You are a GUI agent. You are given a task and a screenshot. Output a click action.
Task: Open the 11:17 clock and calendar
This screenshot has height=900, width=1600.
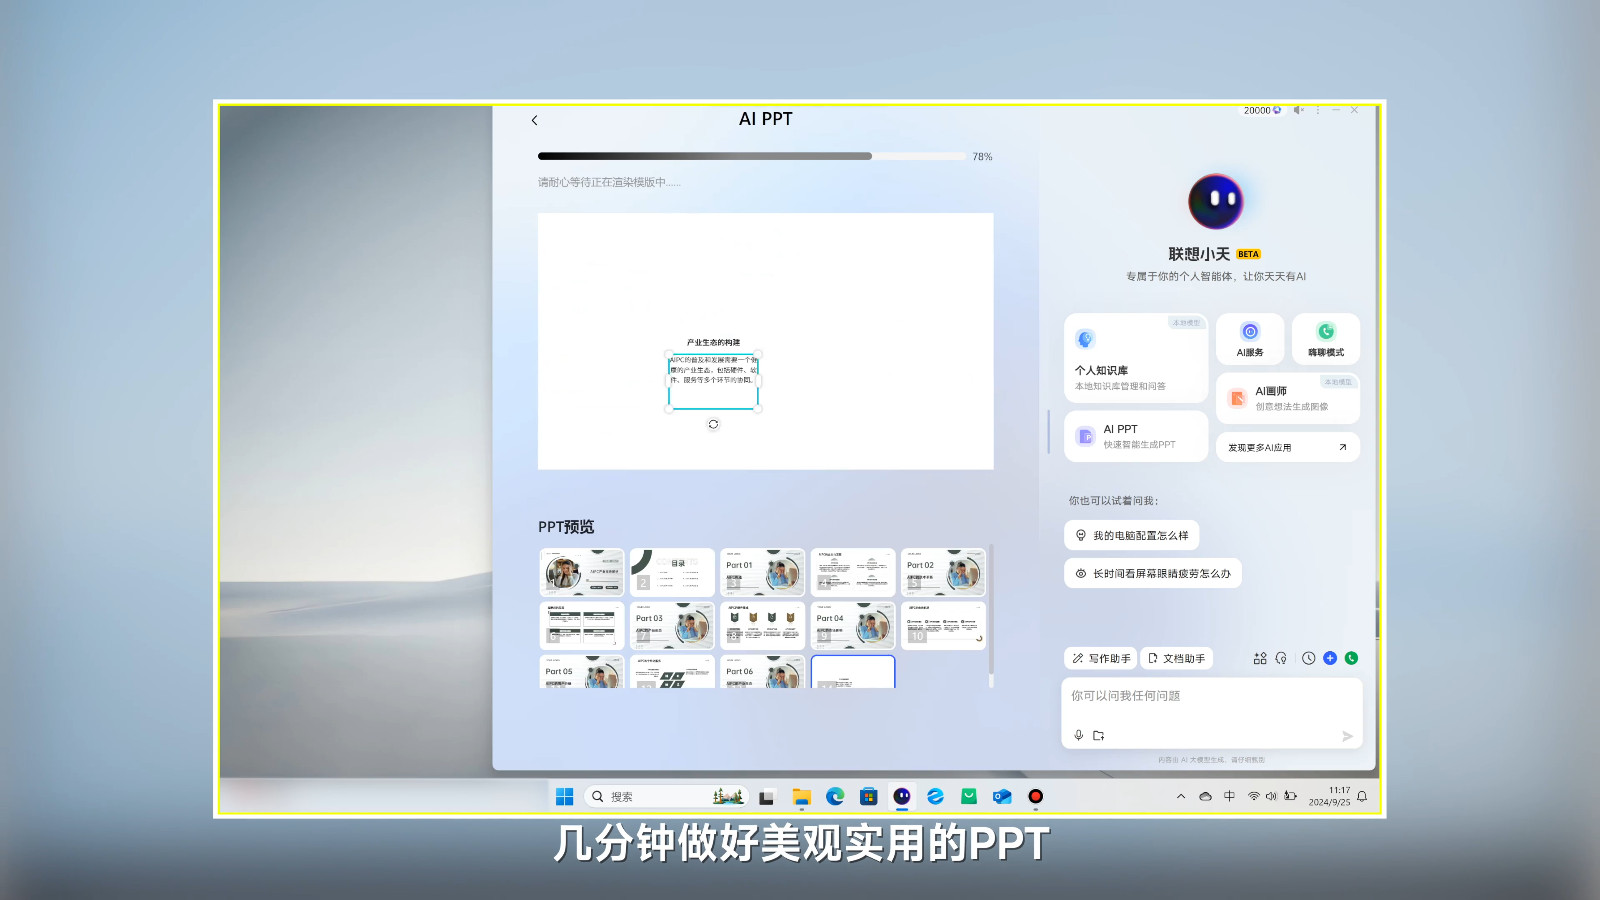coord(1329,796)
